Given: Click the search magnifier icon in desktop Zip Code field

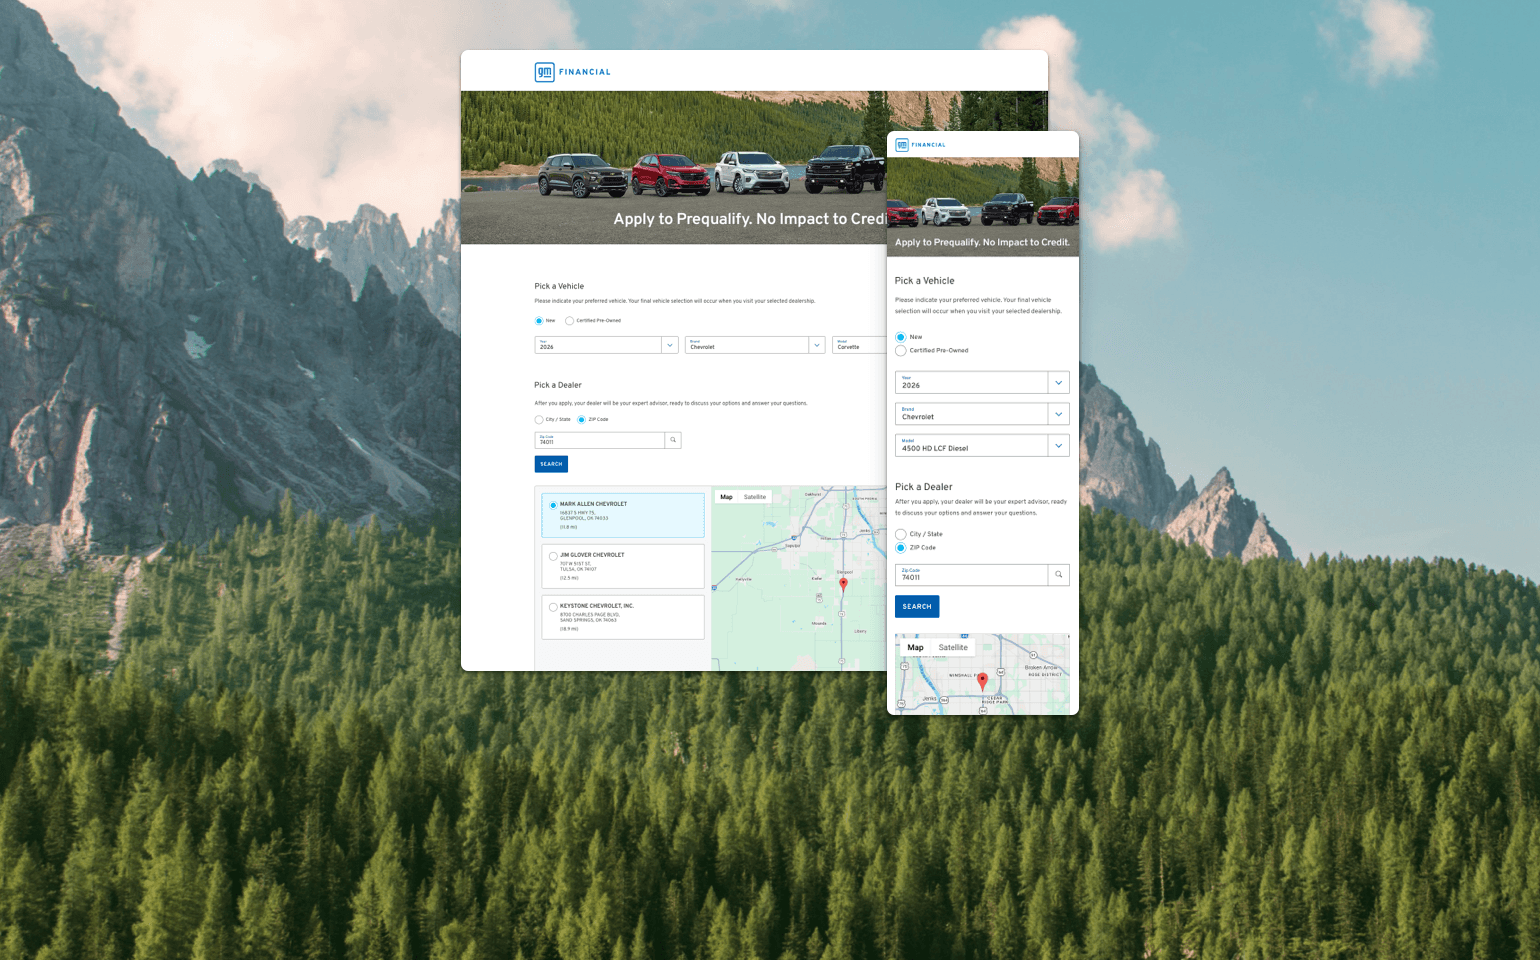Looking at the screenshot, I should pos(673,440).
